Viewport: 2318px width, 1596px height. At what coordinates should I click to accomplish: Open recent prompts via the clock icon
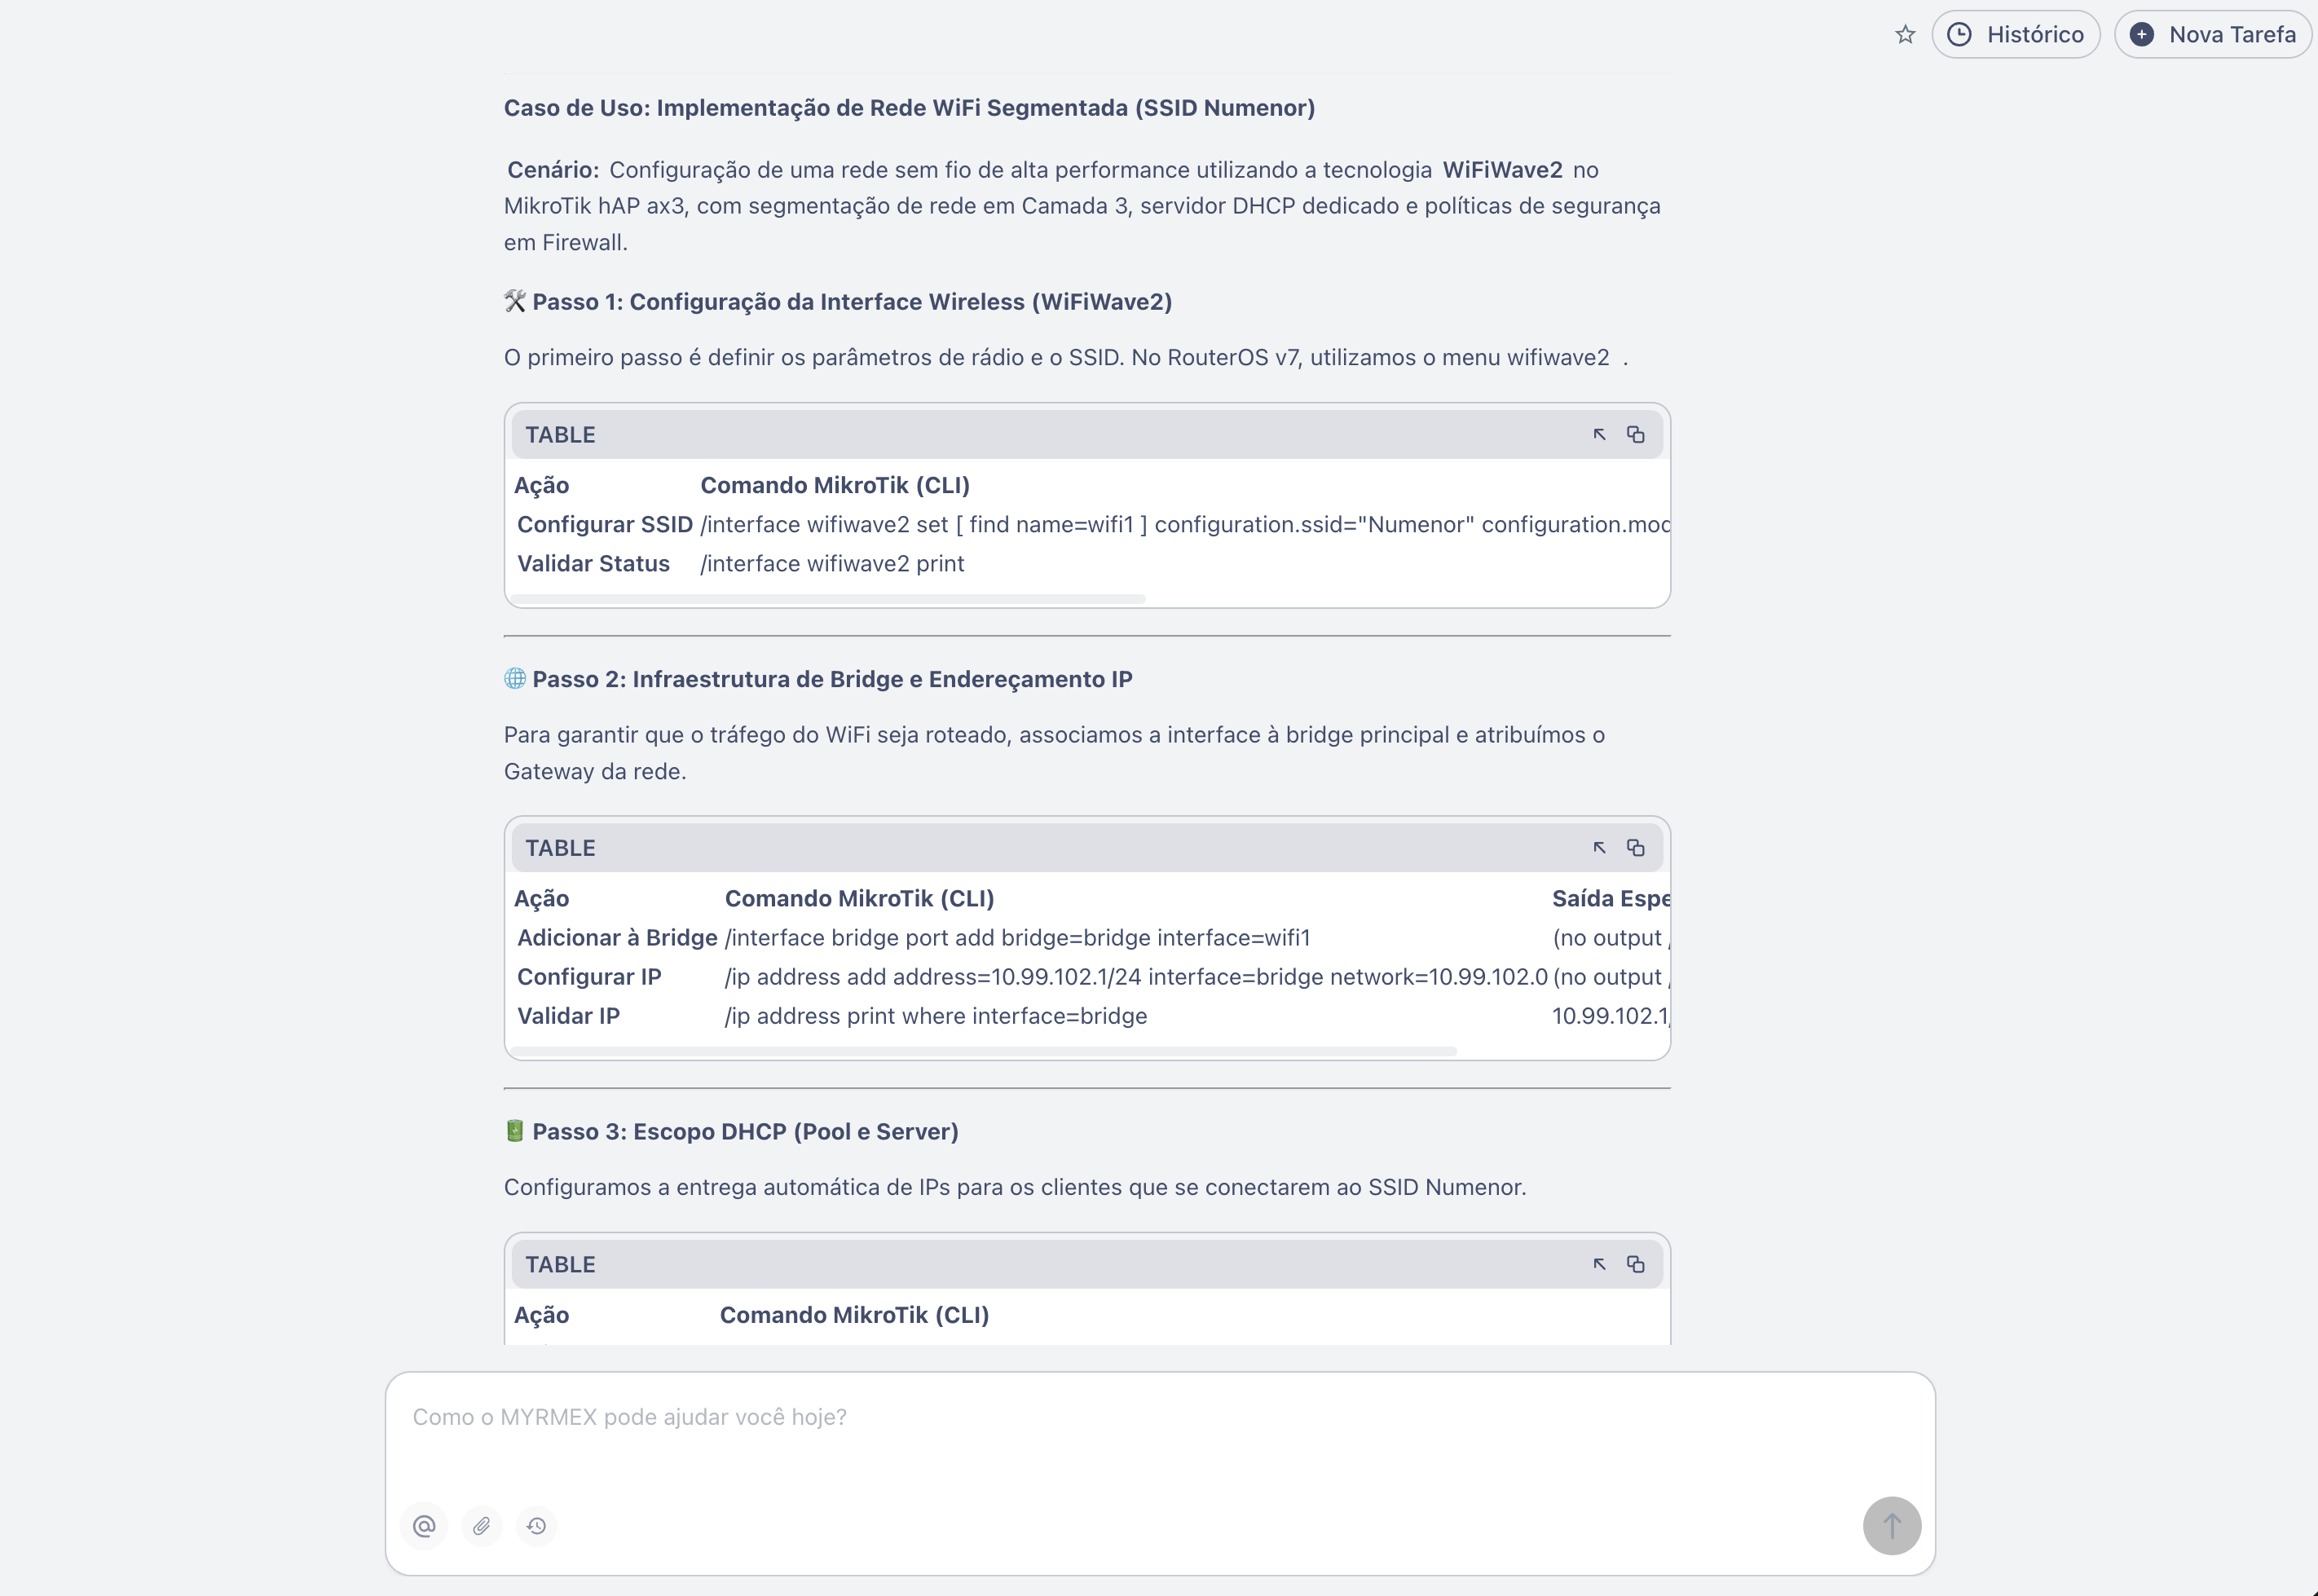(537, 1526)
